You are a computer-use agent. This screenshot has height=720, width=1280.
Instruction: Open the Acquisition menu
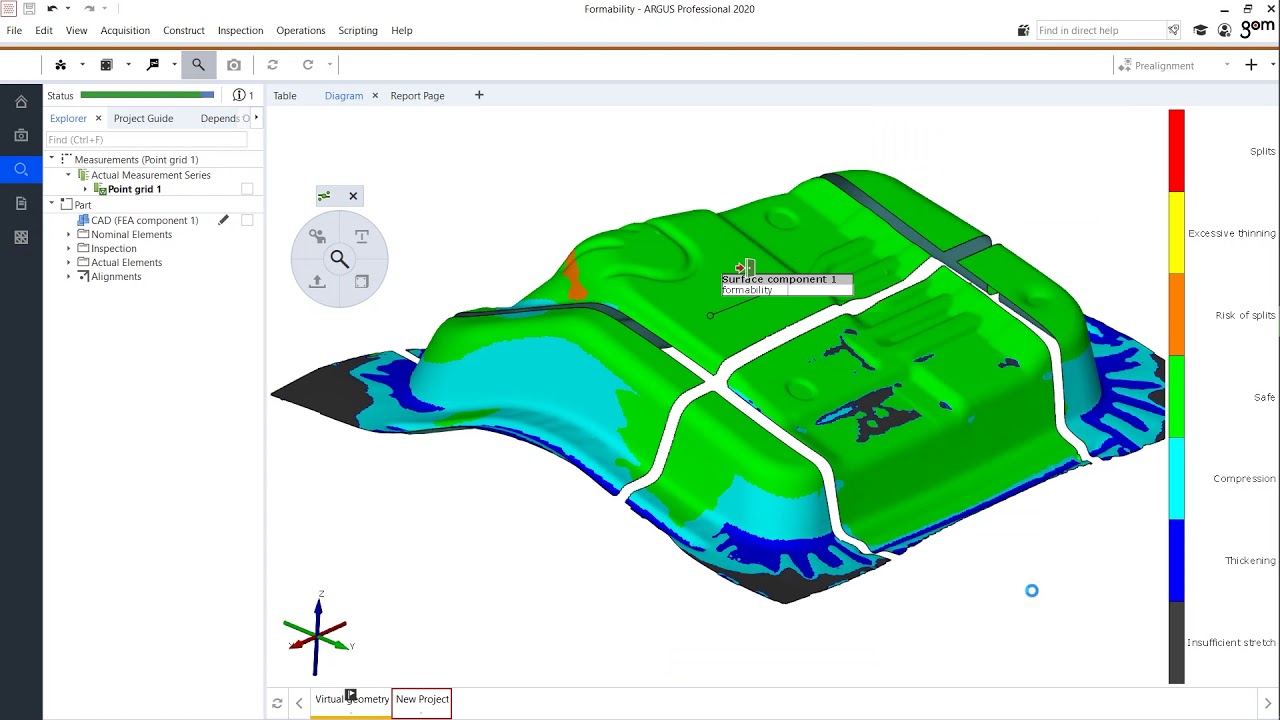point(125,31)
